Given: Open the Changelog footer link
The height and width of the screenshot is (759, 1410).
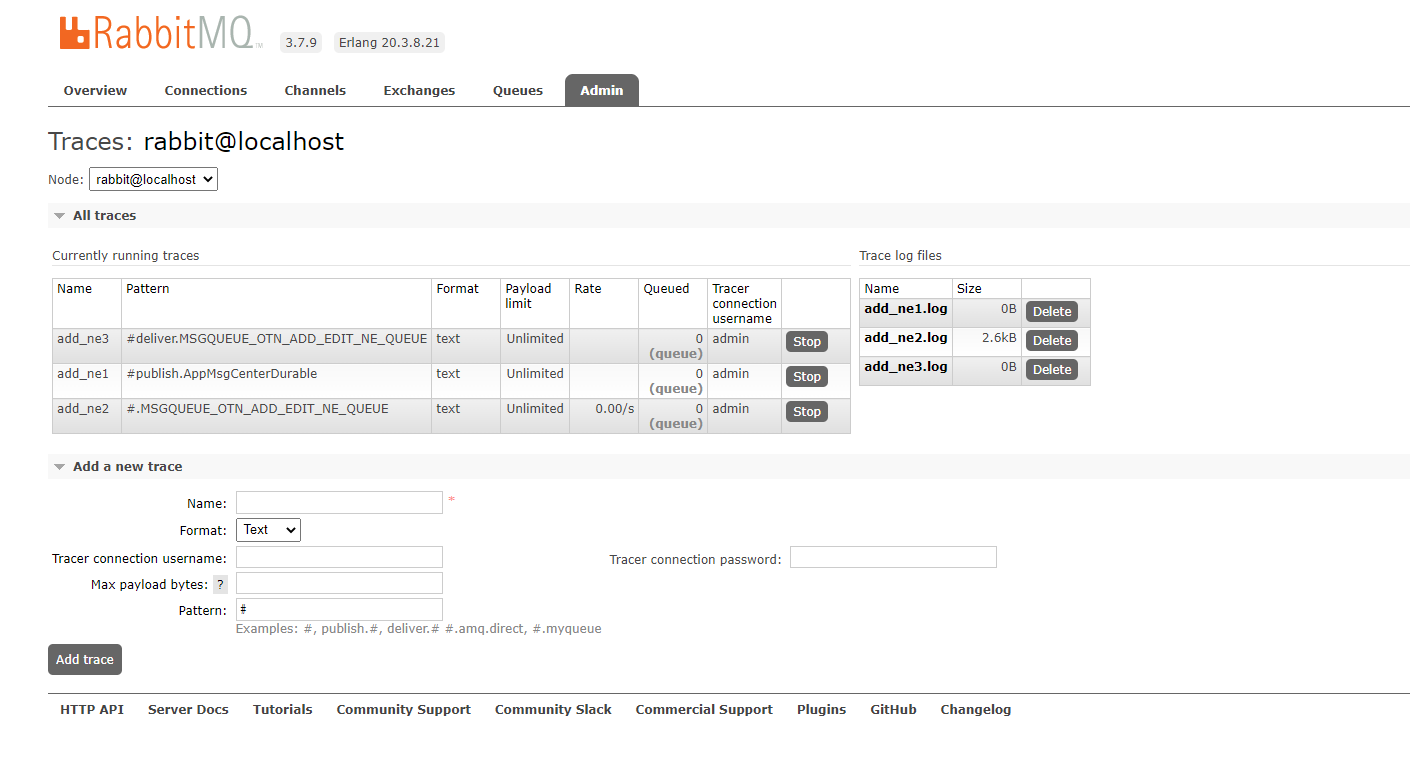Looking at the screenshot, I should click(975, 710).
